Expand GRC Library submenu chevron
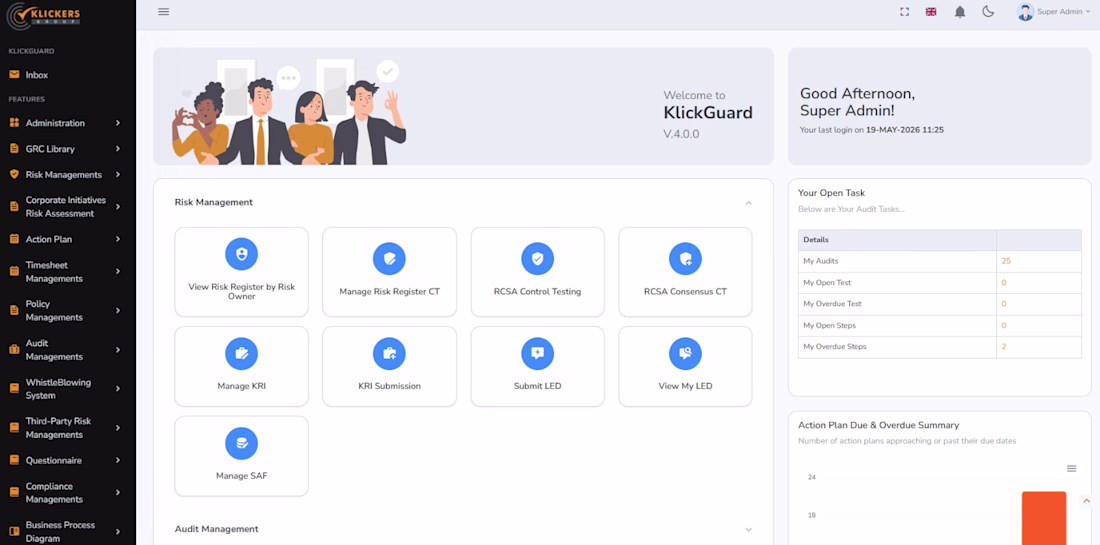Image resolution: width=1100 pixels, height=545 pixels. (x=118, y=149)
